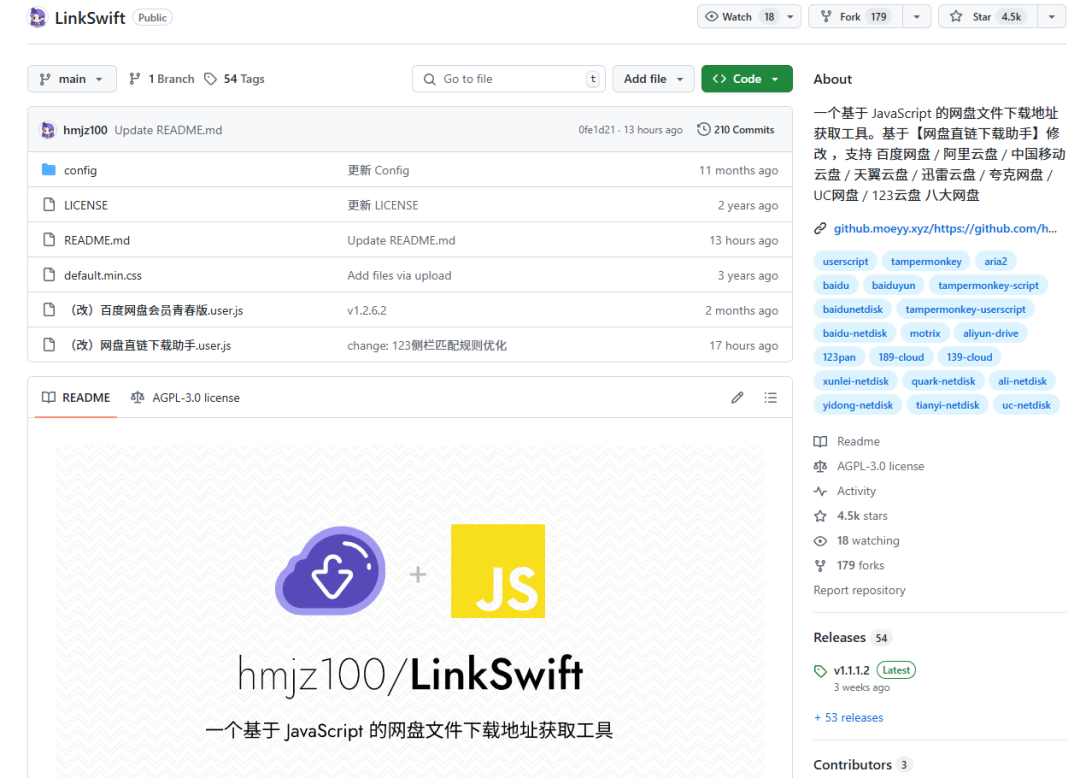Switch to the README tab
1080x778 pixels.
click(x=76, y=397)
